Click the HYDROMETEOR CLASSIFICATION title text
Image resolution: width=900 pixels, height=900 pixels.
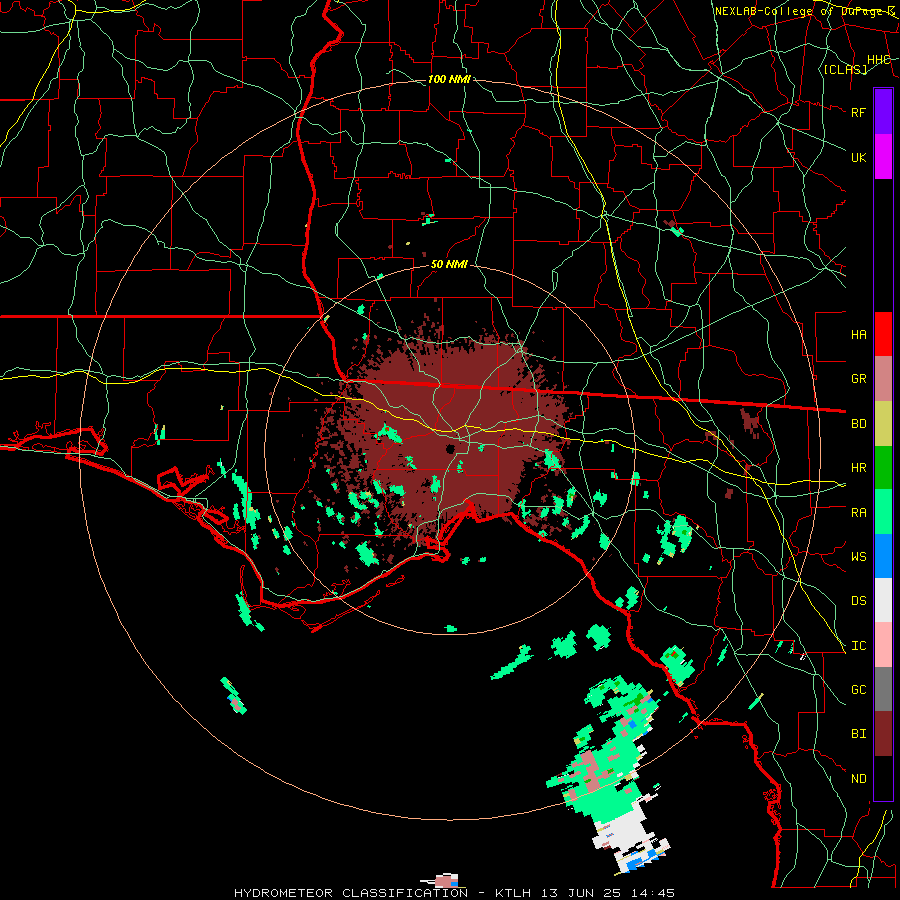click(x=351, y=893)
